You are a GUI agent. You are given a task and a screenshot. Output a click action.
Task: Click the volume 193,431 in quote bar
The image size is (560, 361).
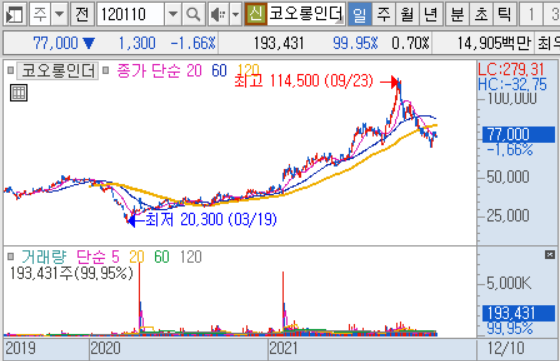(x=279, y=43)
